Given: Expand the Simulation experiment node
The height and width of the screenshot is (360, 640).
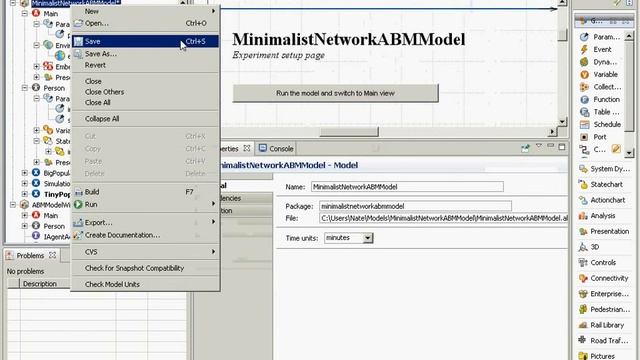Looking at the screenshot, I should pos(25,183).
